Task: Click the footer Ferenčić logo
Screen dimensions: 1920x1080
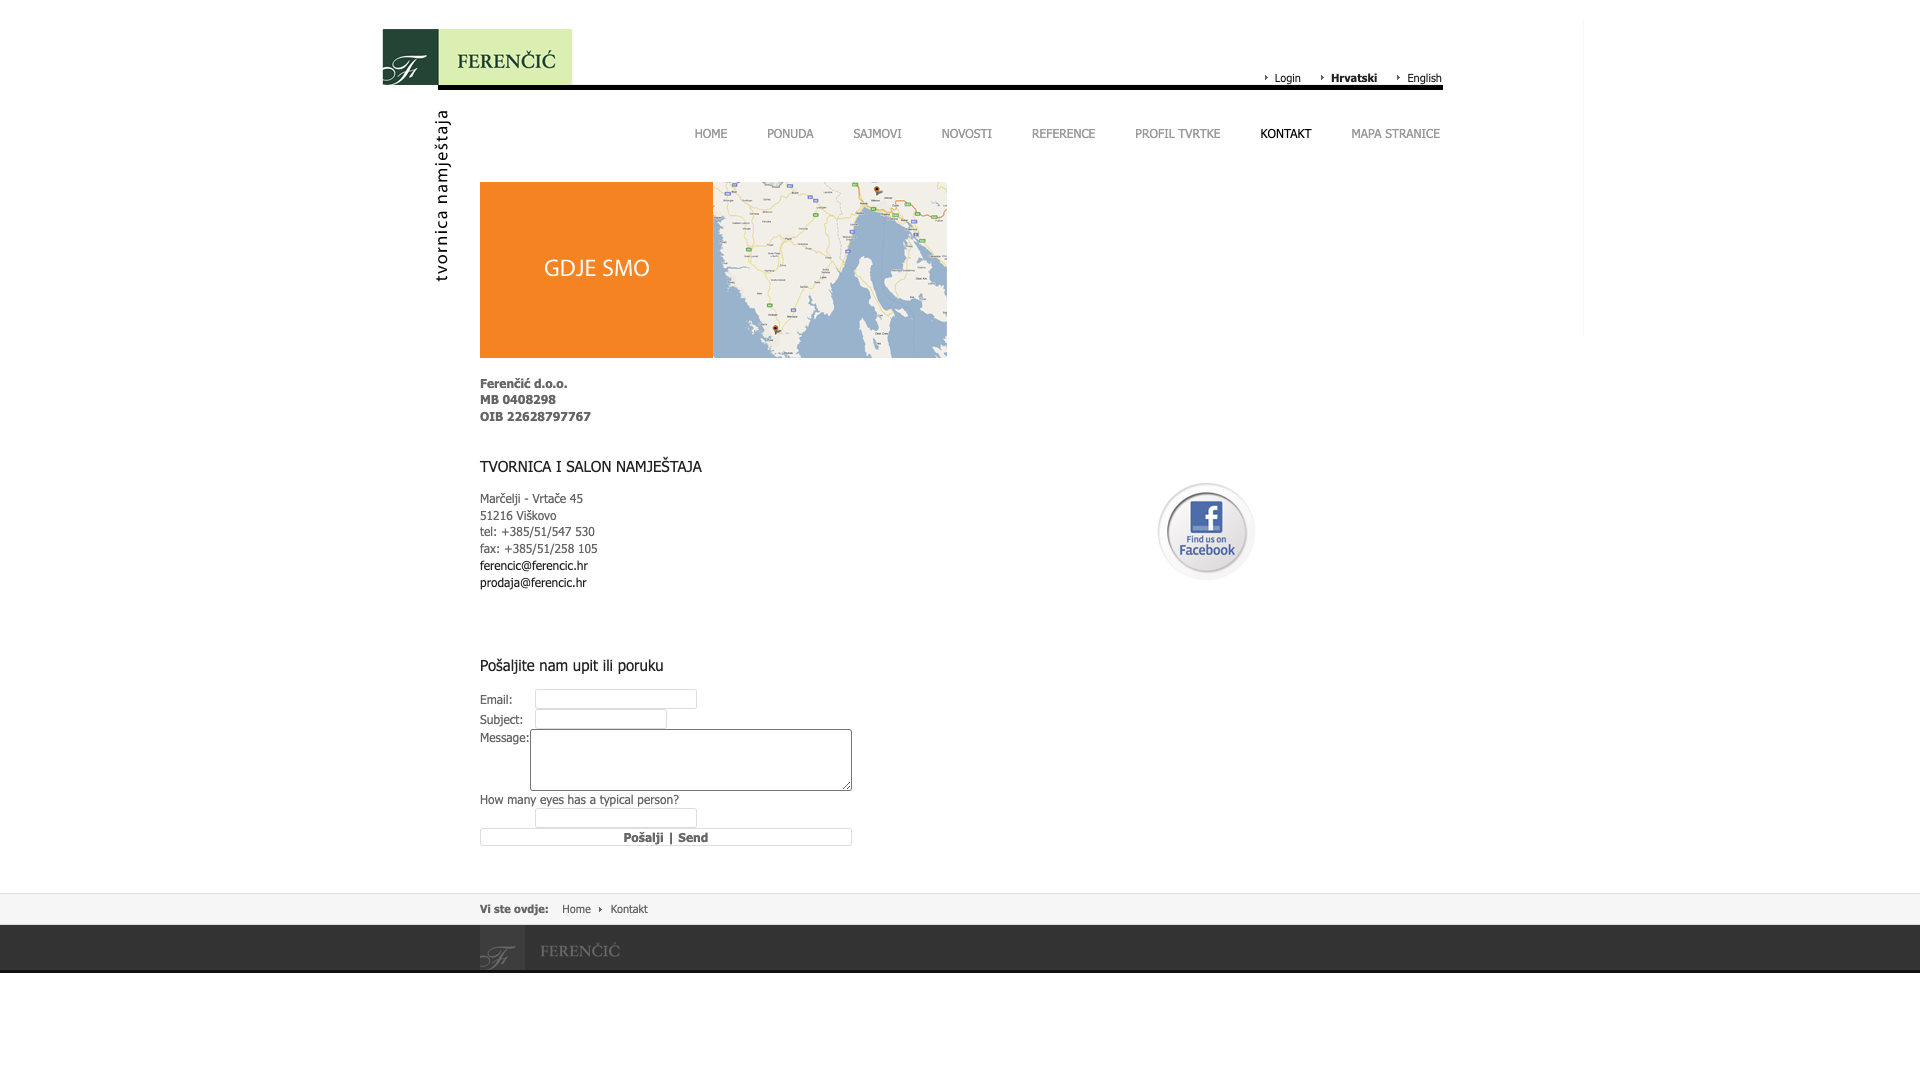Action: click(x=551, y=948)
